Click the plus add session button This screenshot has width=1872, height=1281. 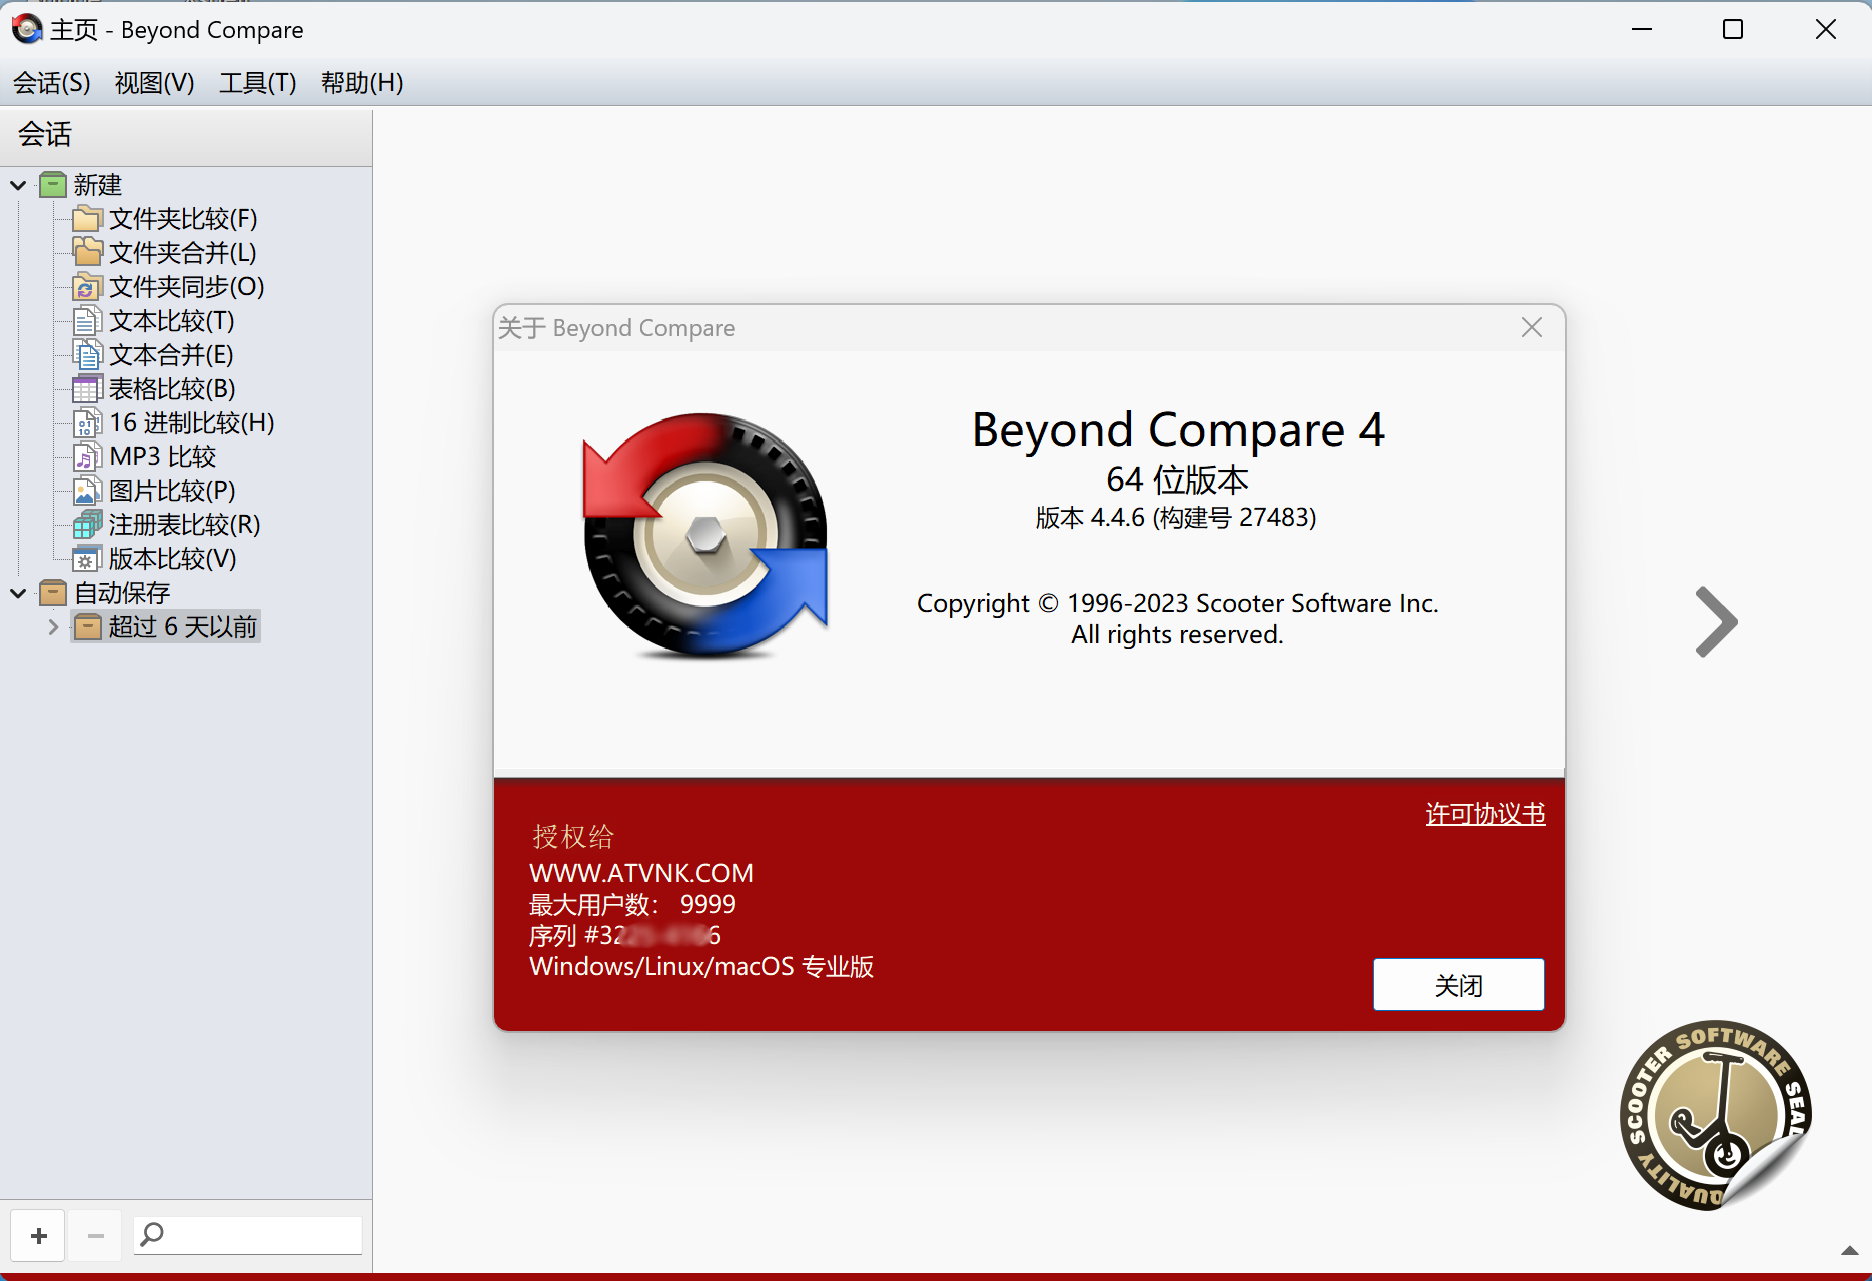(x=38, y=1236)
